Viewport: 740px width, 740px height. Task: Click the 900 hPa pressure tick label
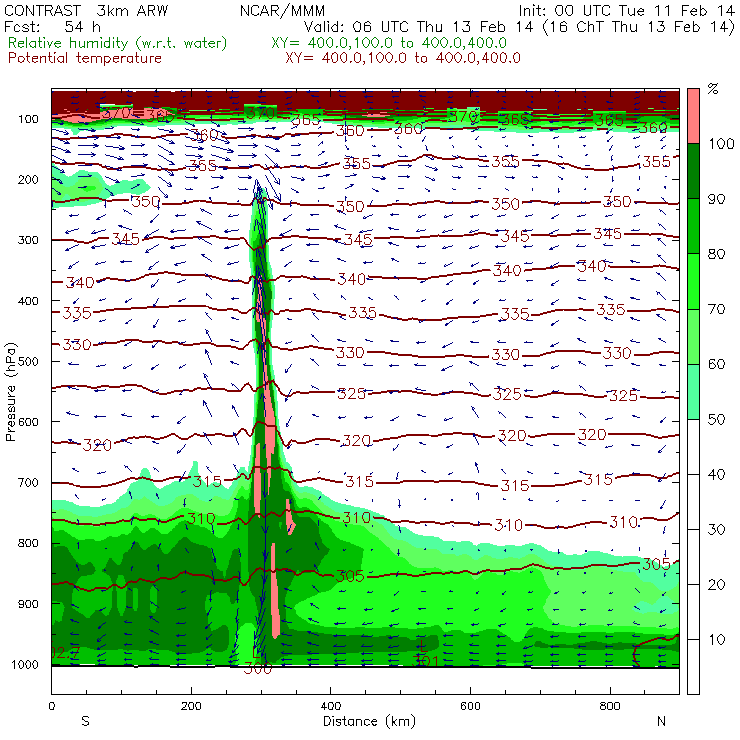click(28, 604)
